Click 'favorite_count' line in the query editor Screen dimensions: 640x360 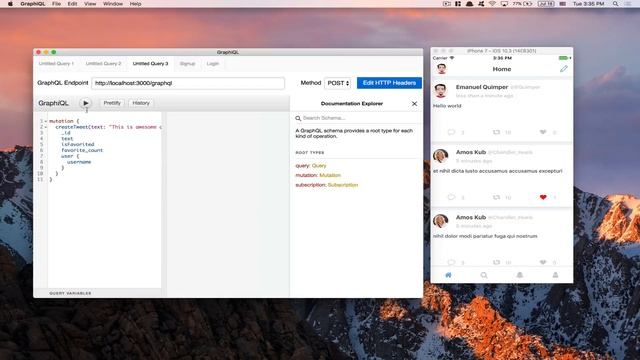[x=82, y=150]
